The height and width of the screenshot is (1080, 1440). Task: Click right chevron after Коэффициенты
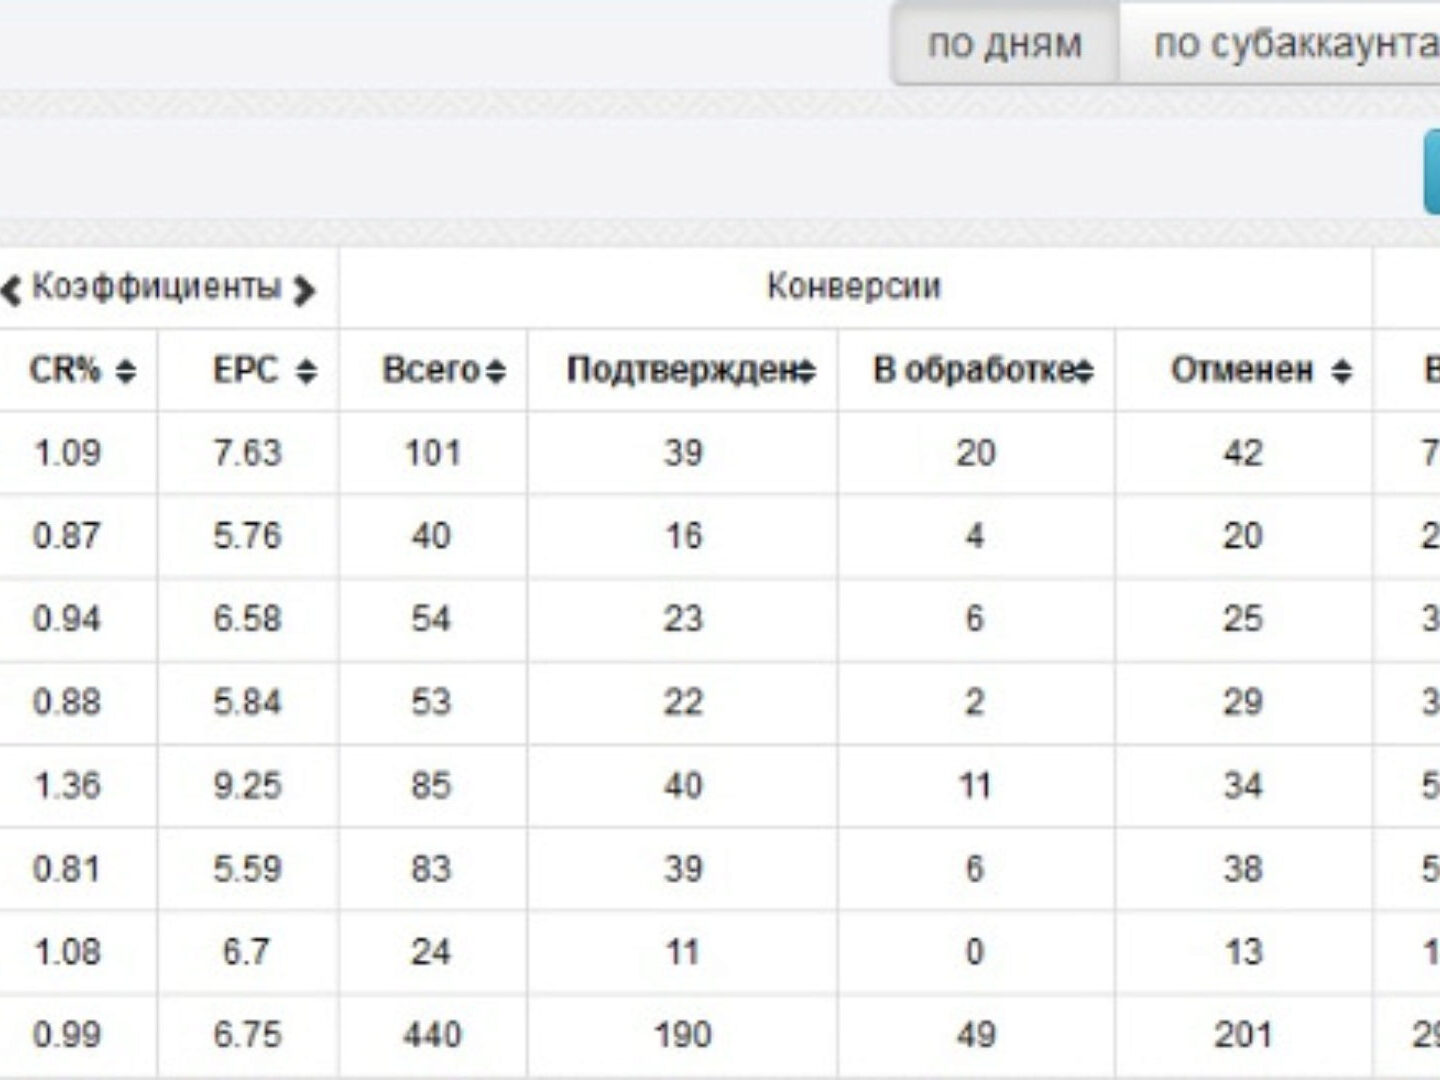click(304, 290)
